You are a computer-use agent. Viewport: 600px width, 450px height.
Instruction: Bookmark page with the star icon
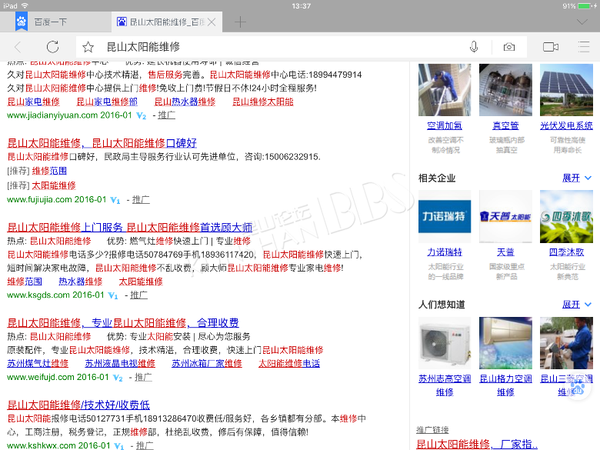pos(88,47)
